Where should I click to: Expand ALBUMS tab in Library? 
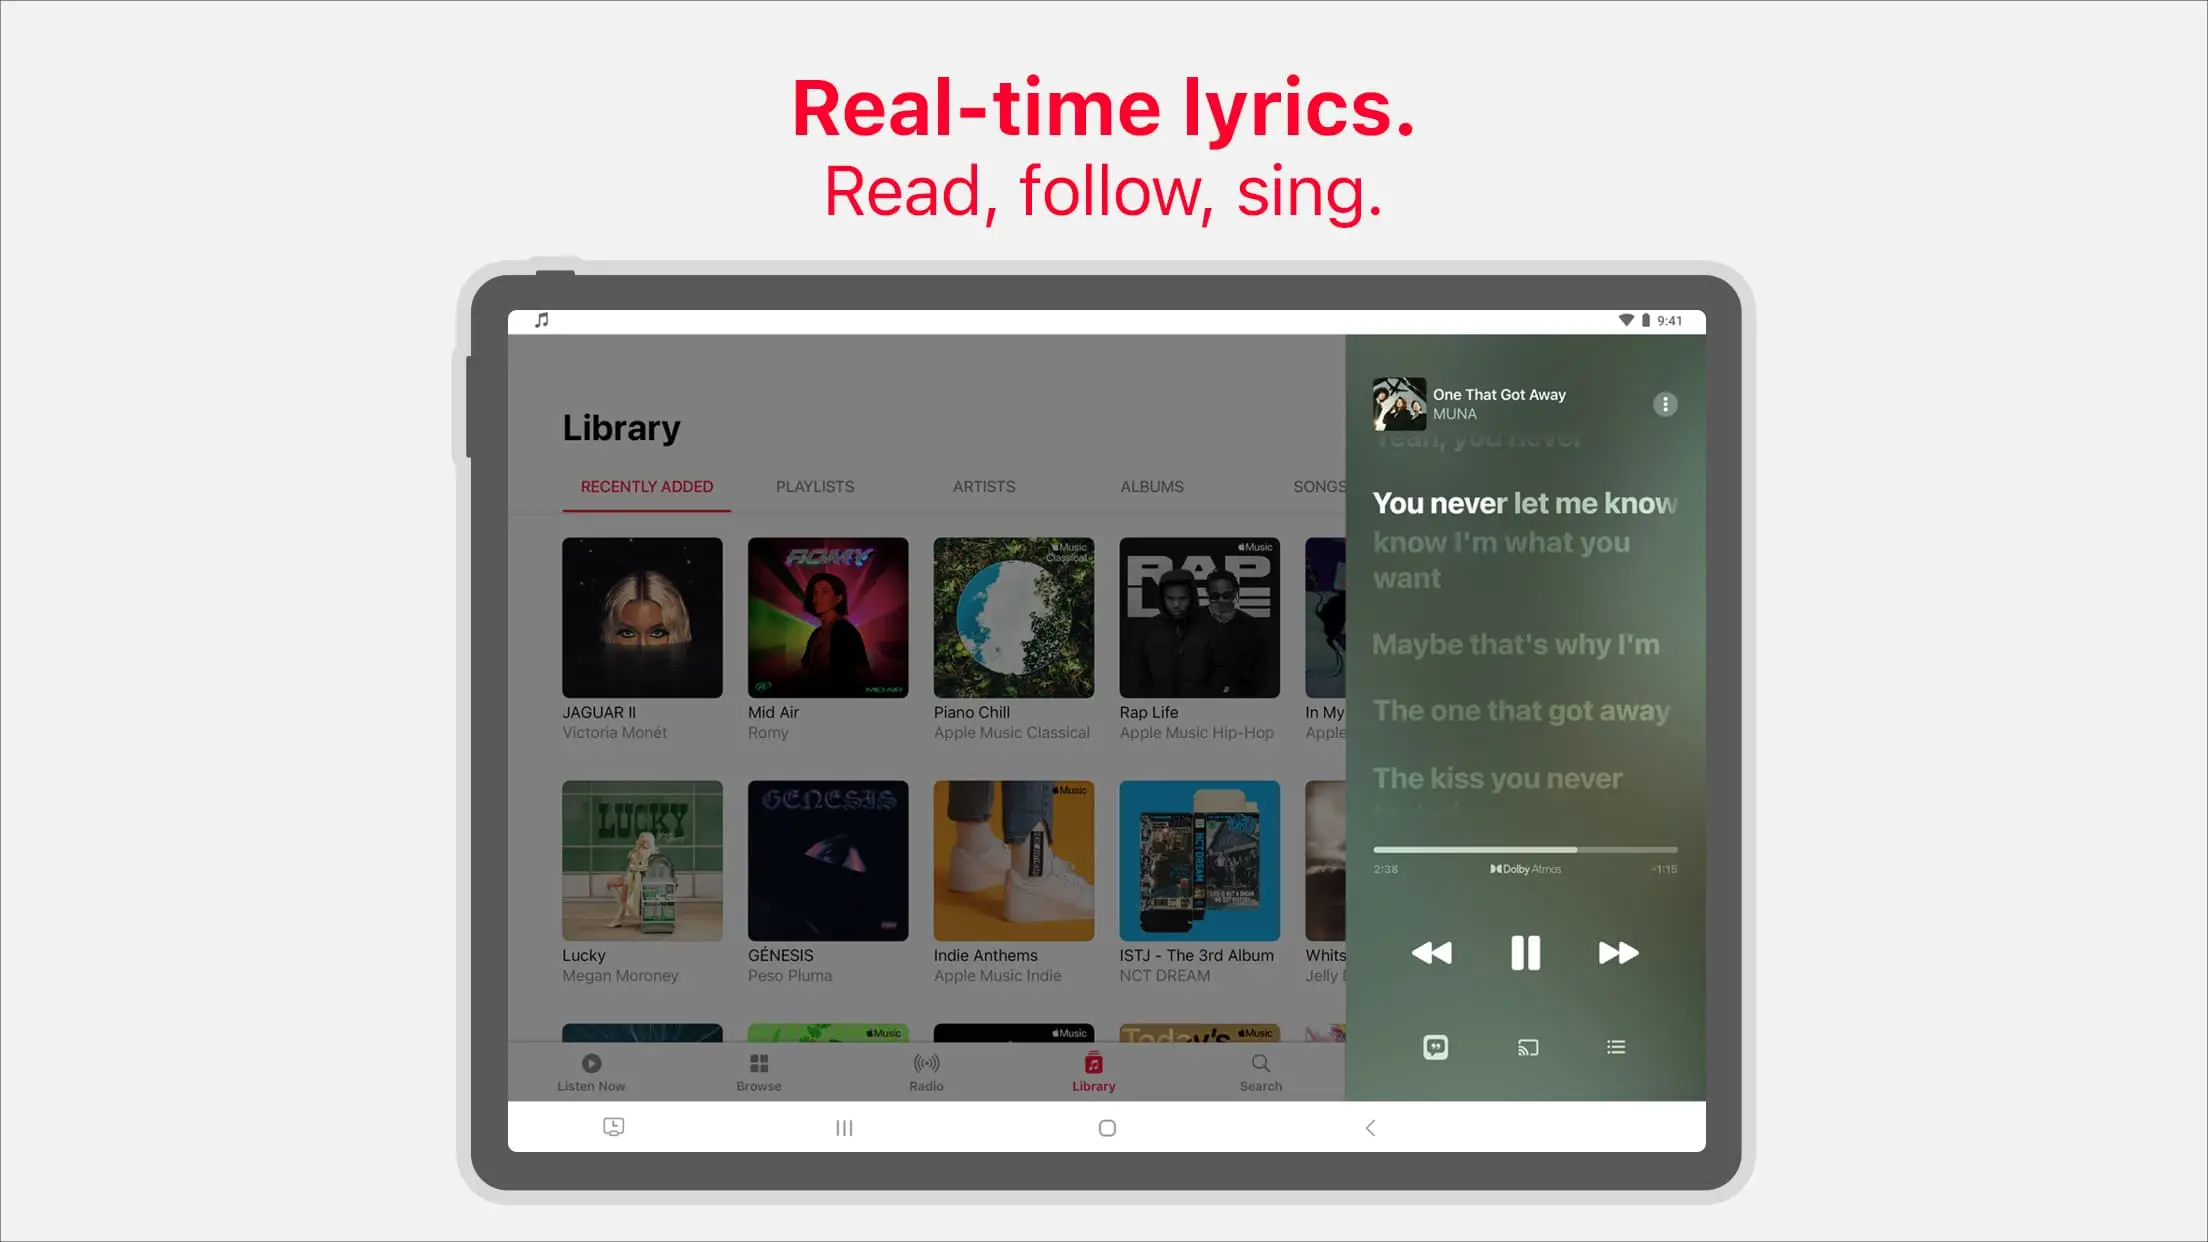coord(1151,485)
